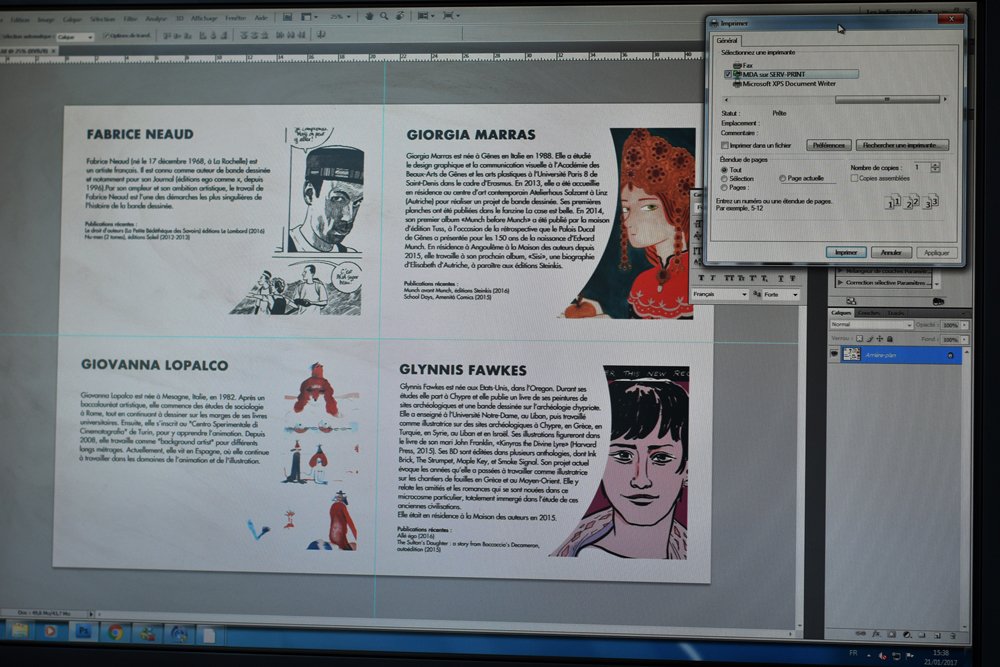This screenshot has width=1000, height=667.
Task: Click the Chrome icon in the taskbar
Action: (x=115, y=632)
